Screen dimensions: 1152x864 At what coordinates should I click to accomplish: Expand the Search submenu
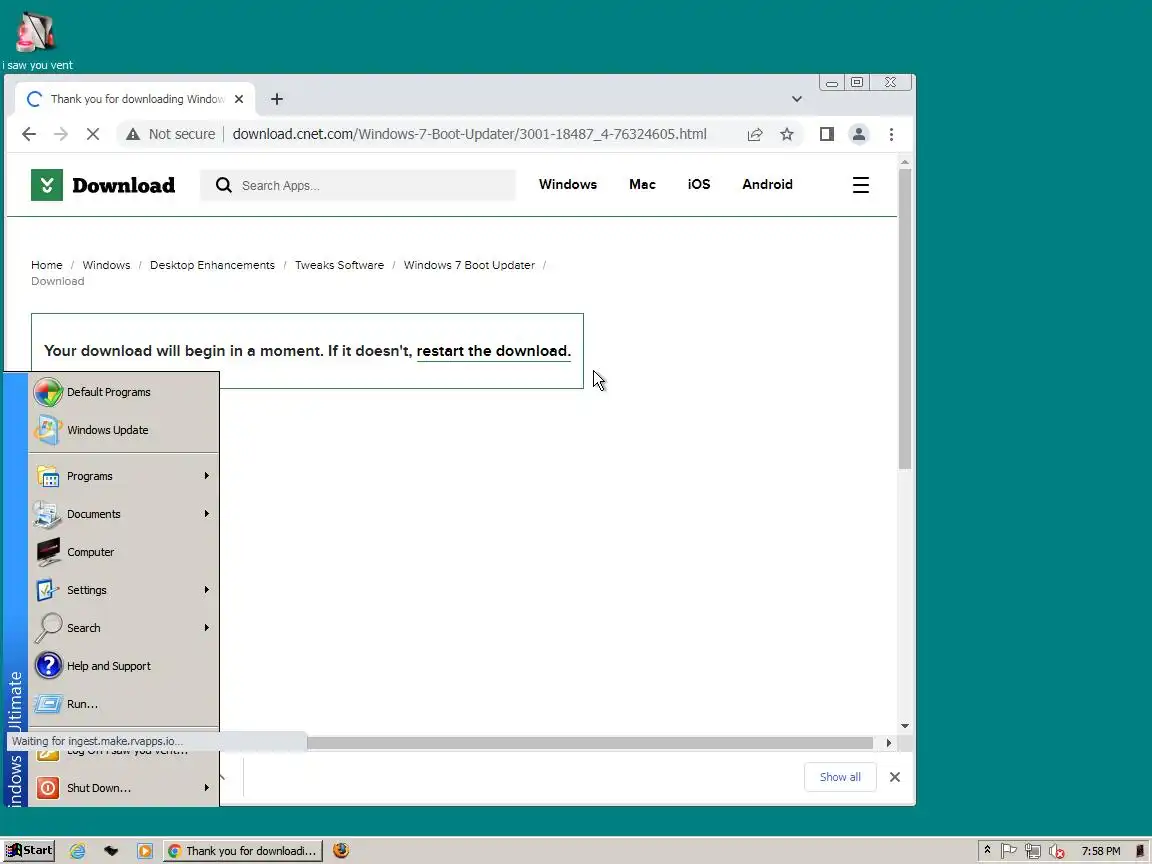123,627
